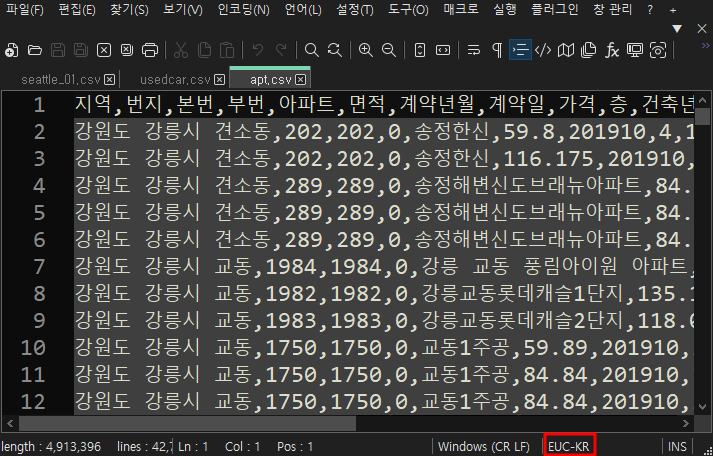Click the Save All toolbar icon
713x456 pixels.
(81, 50)
